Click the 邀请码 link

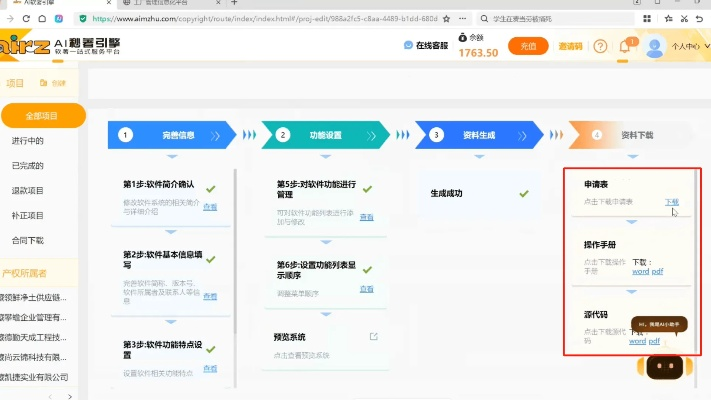(x=570, y=46)
